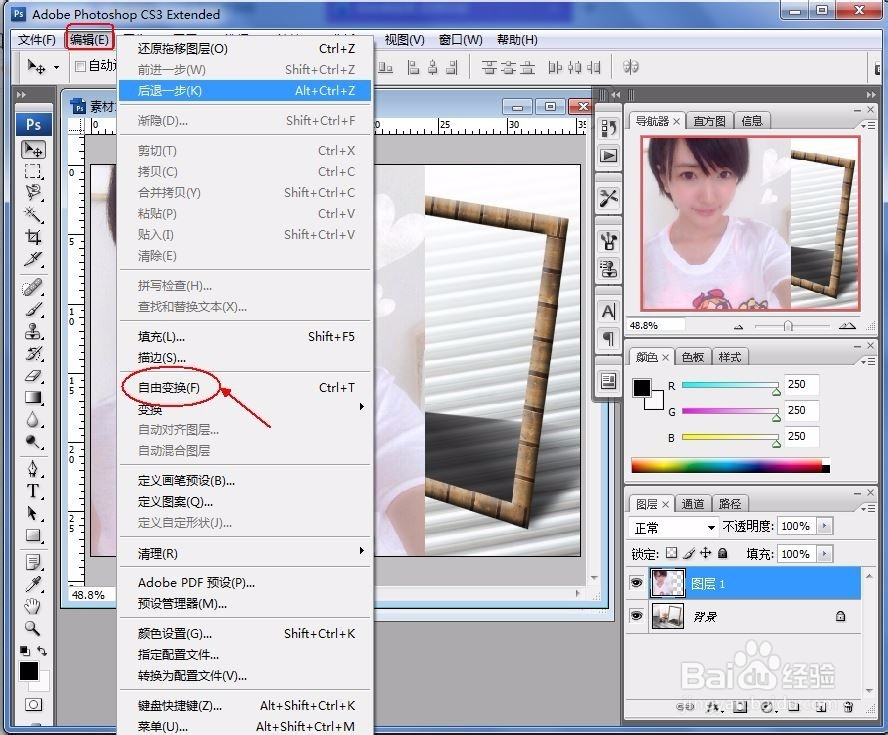The width and height of the screenshot is (888, 735).
Task: Select the Notes tool
Action: [33, 562]
